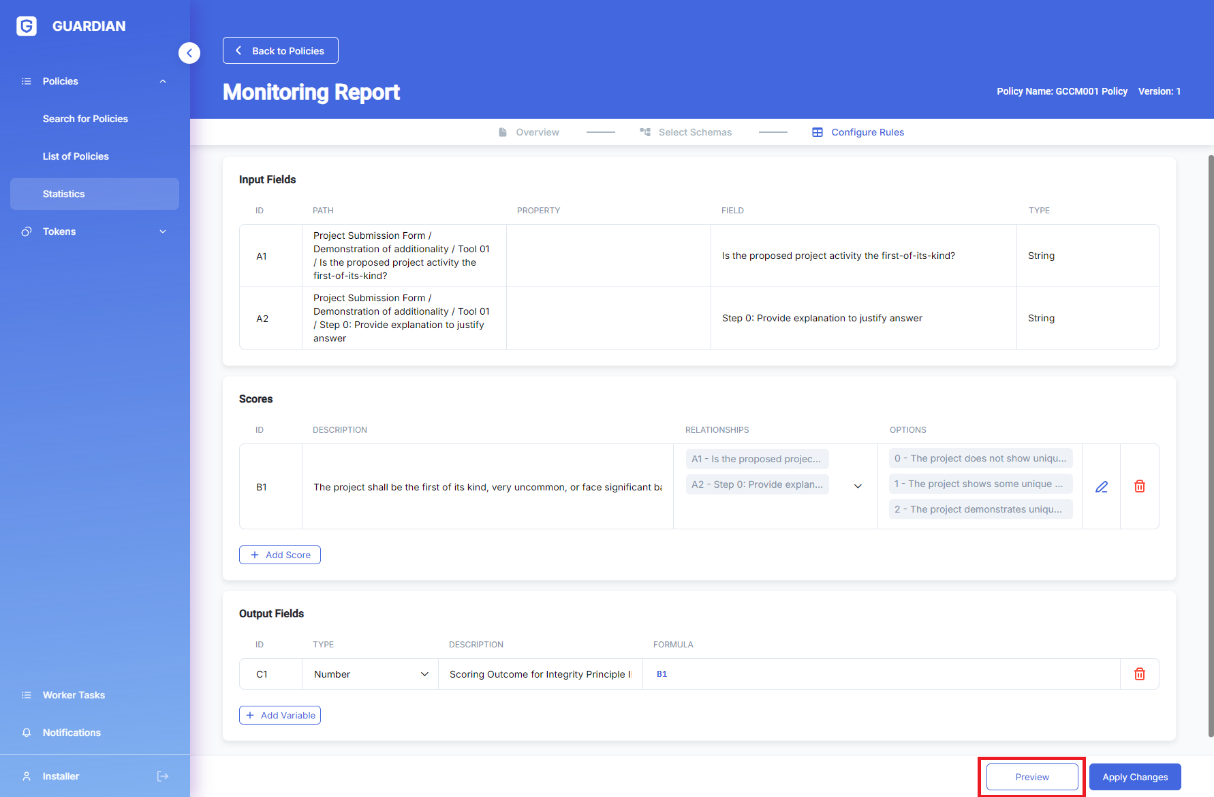
Task: Open Notifications bell icon
Action: [27, 733]
